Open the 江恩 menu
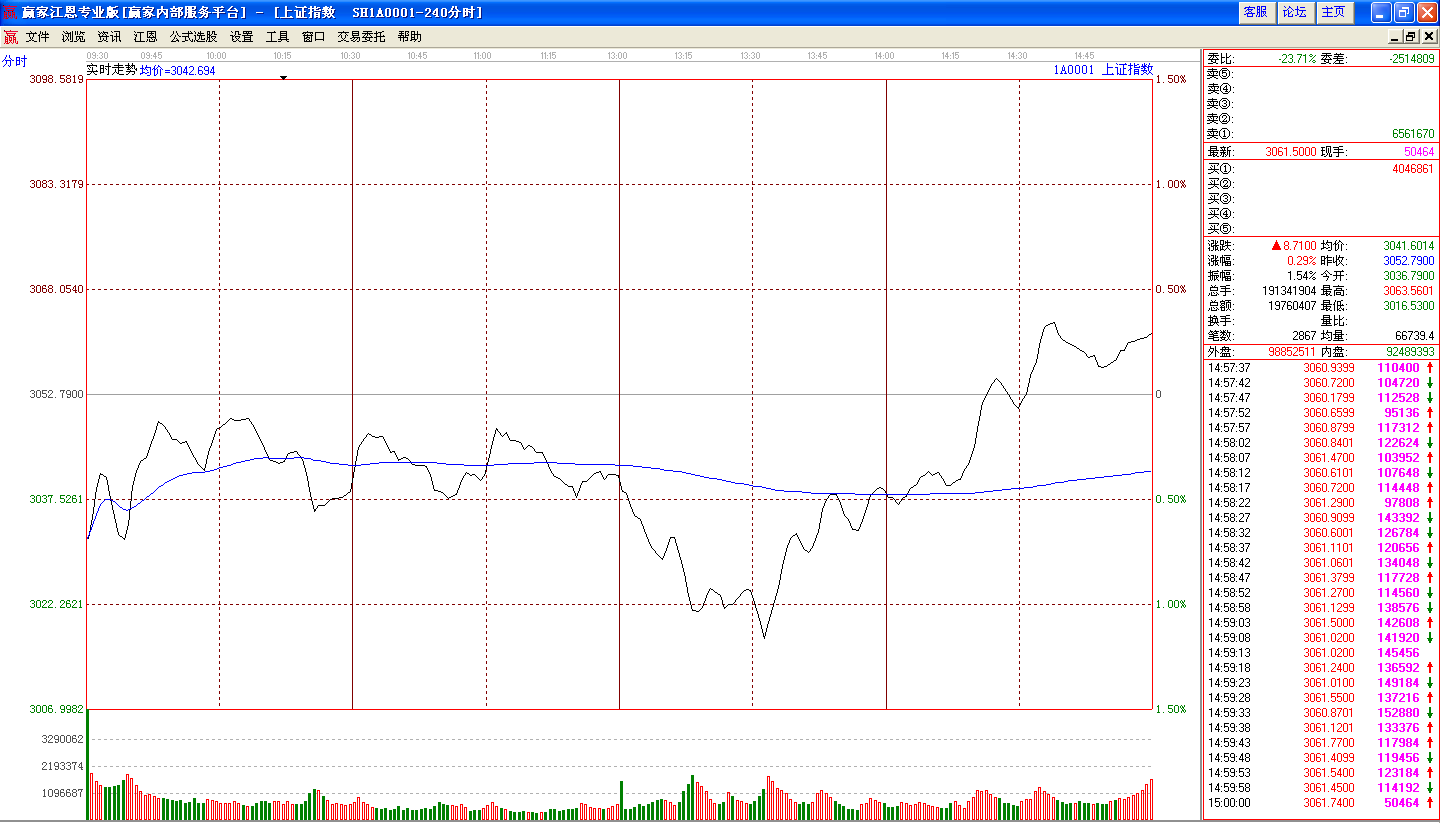 [x=145, y=37]
